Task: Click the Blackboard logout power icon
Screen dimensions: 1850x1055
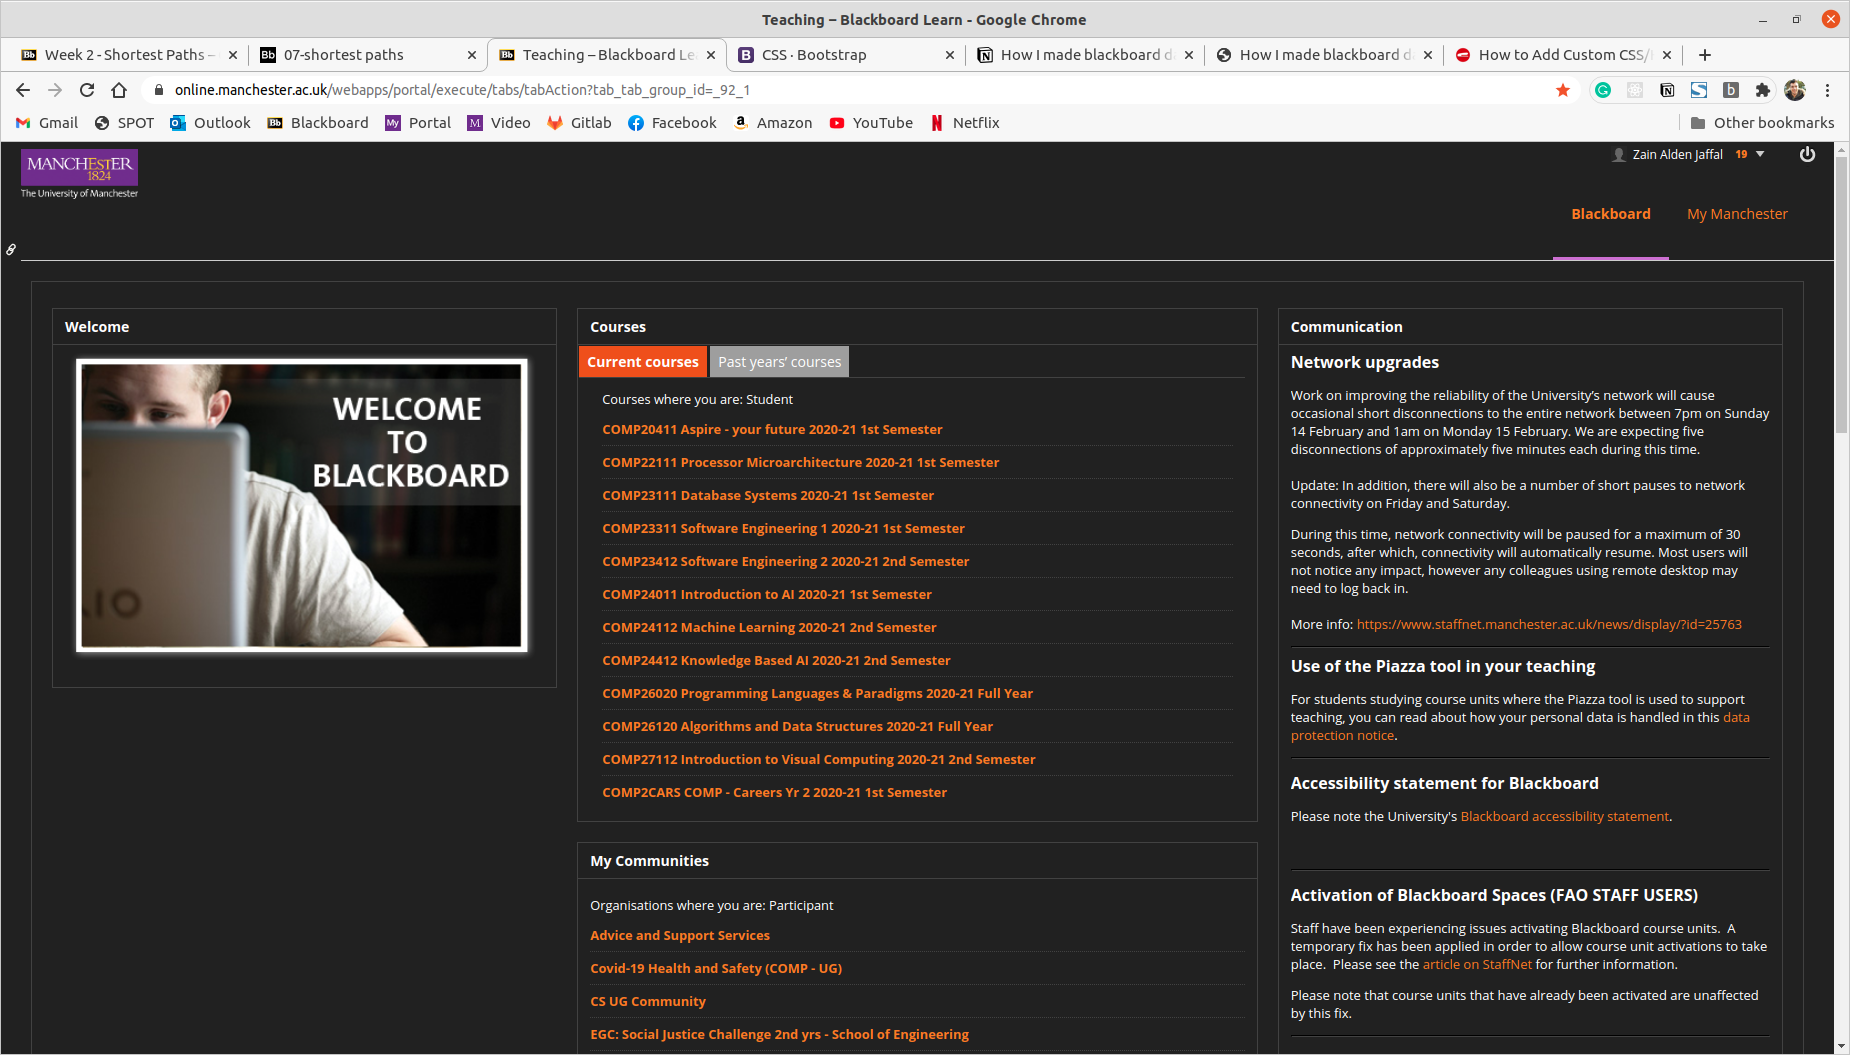Action: tap(1807, 154)
